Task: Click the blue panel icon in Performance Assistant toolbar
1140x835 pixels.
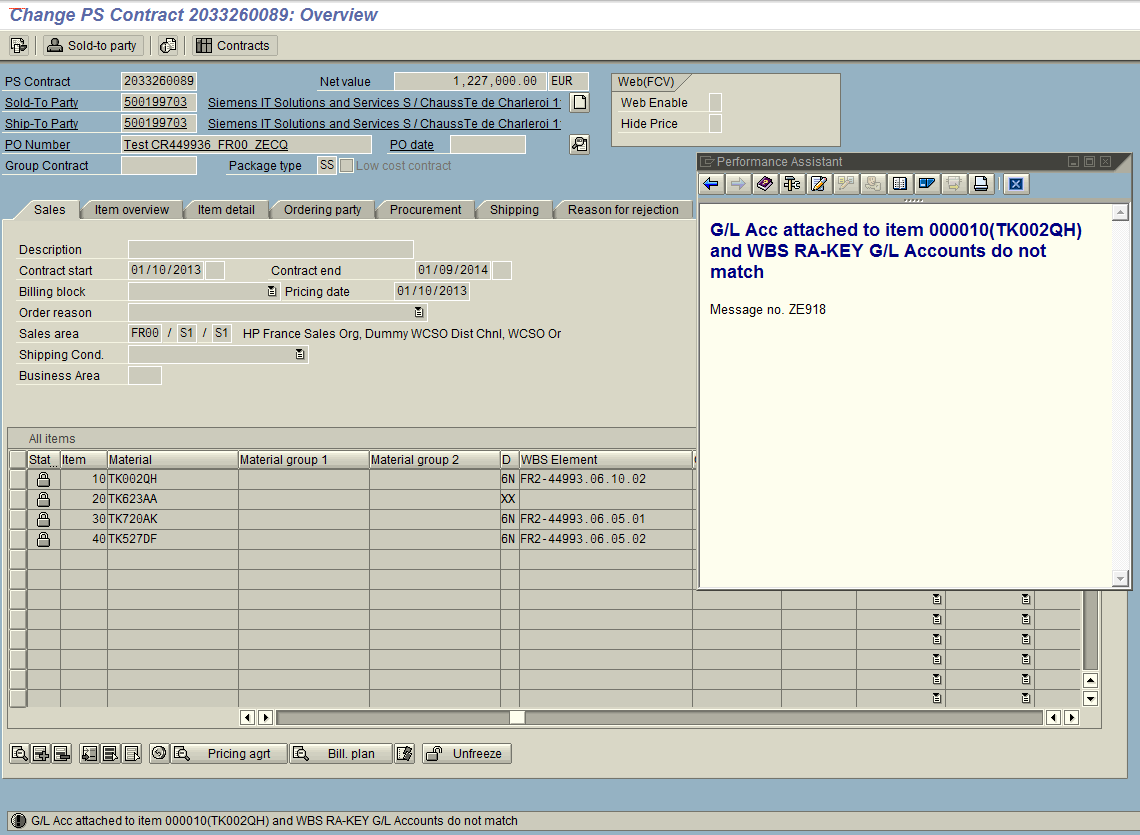Action: 926,184
